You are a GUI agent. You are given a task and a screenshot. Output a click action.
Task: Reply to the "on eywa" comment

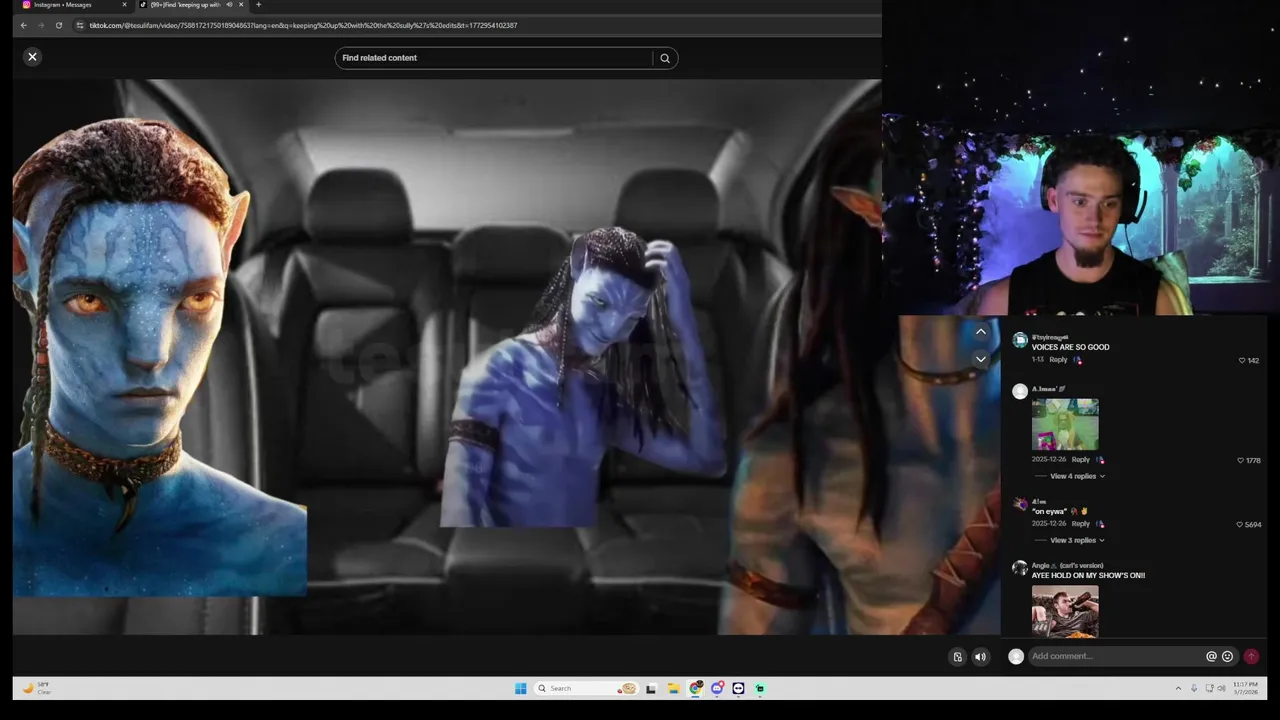(x=1081, y=524)
